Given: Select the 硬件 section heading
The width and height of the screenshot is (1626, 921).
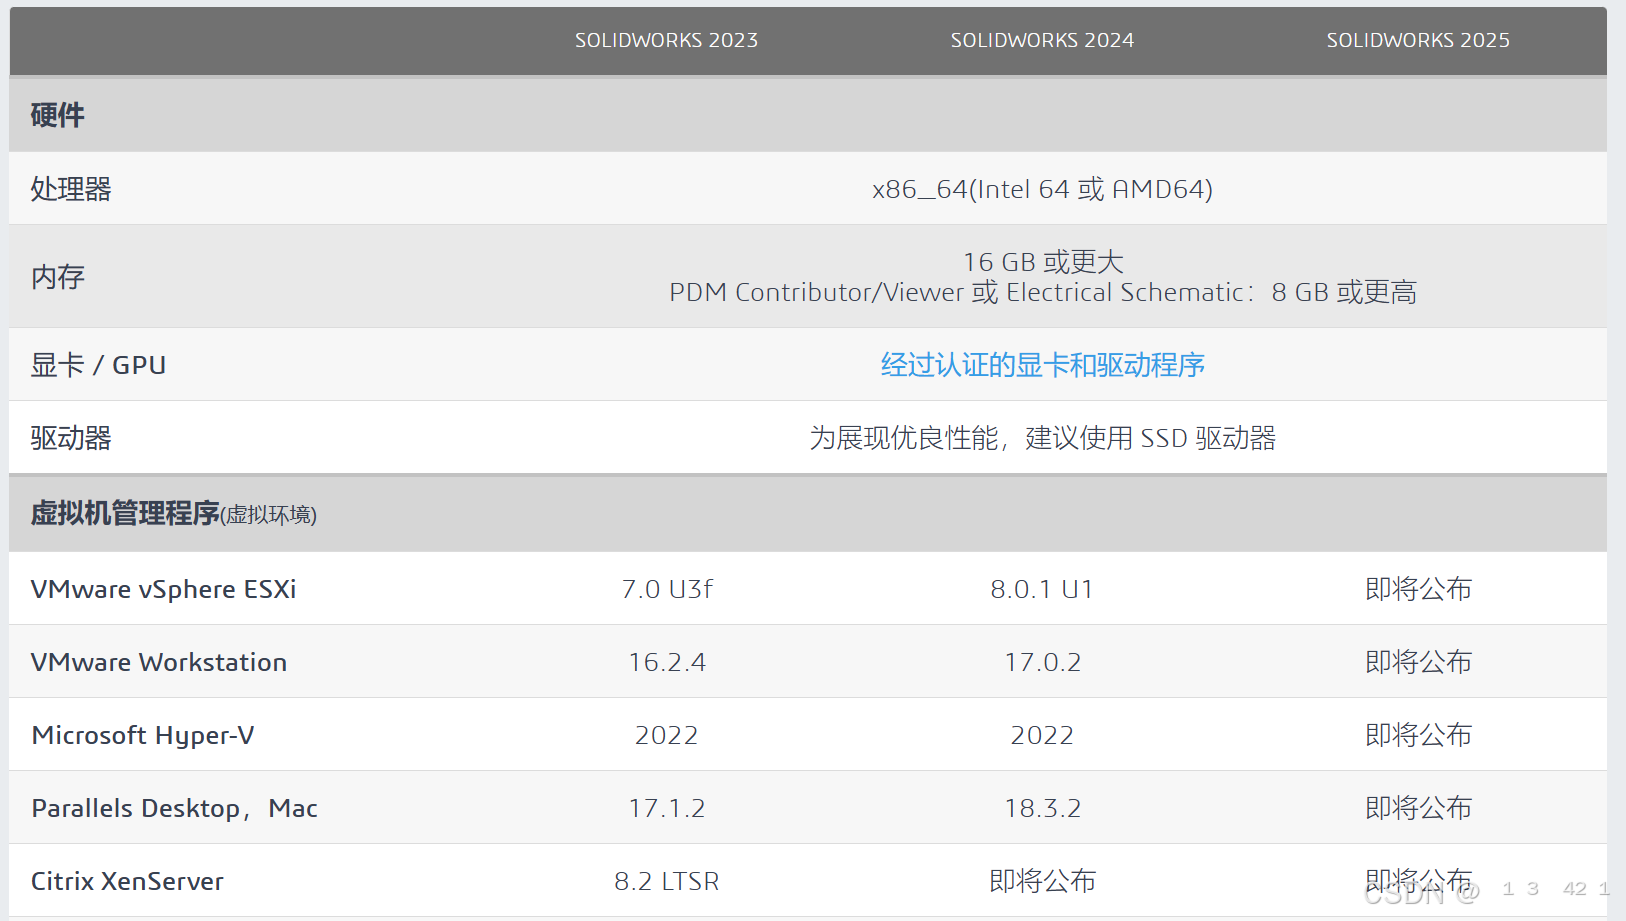Looking at the screenshot, I should tap(57, 115).
